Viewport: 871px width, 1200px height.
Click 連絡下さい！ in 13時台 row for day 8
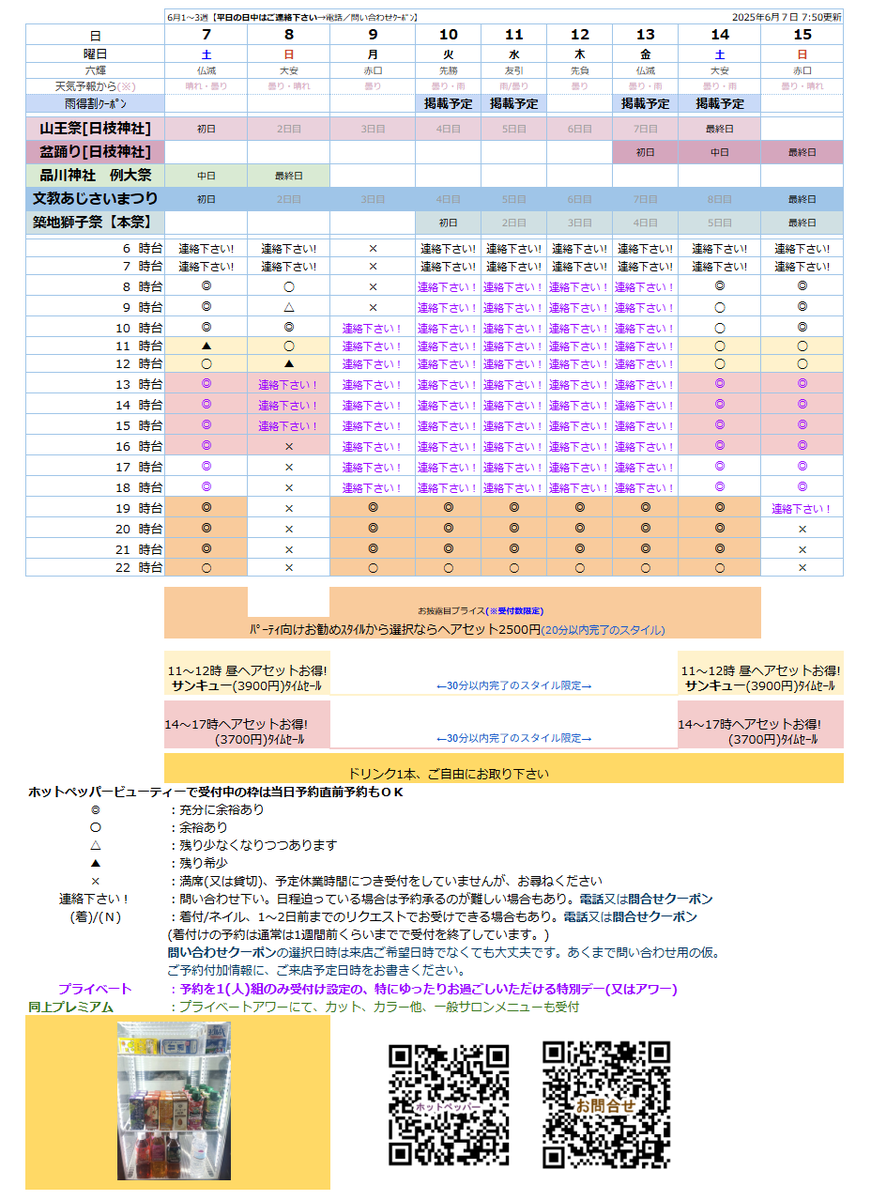click(x=288, y=384)
